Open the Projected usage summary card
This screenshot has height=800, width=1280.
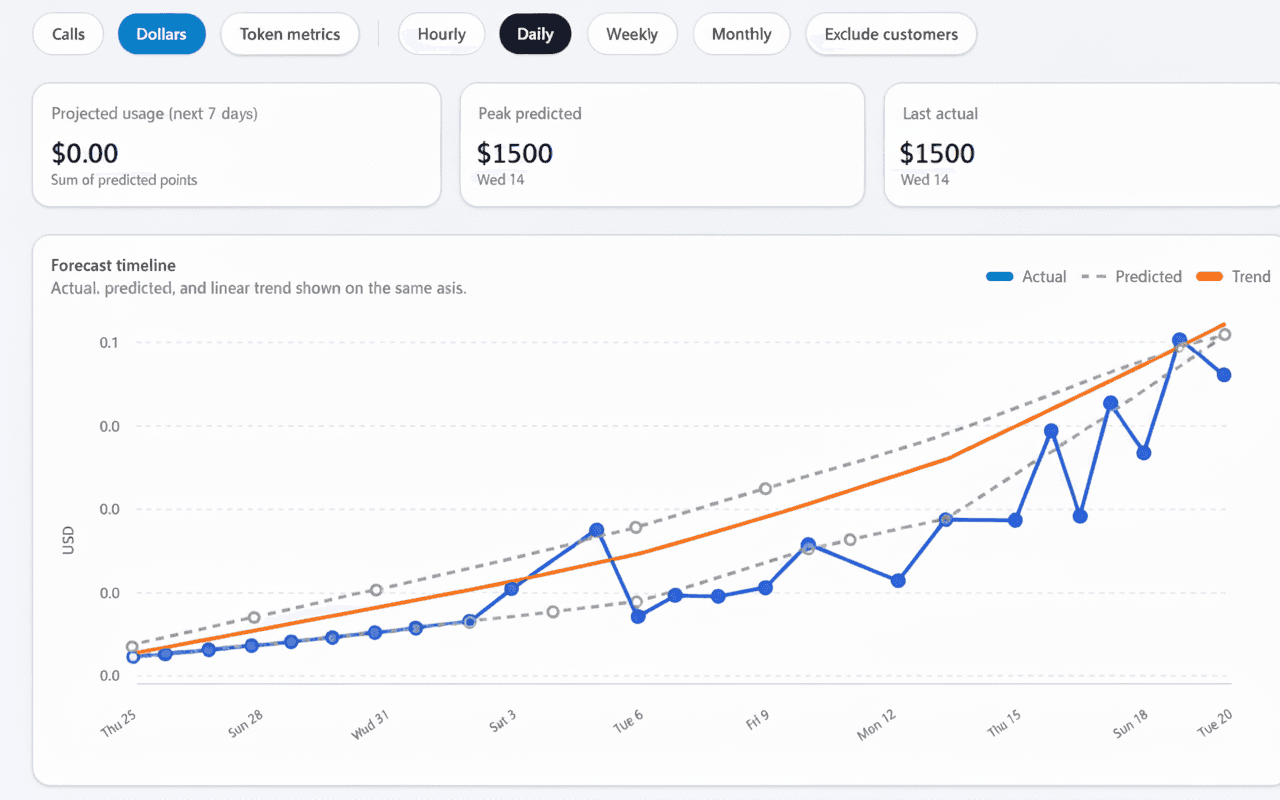pyautogui.click(x=237, y=144)
